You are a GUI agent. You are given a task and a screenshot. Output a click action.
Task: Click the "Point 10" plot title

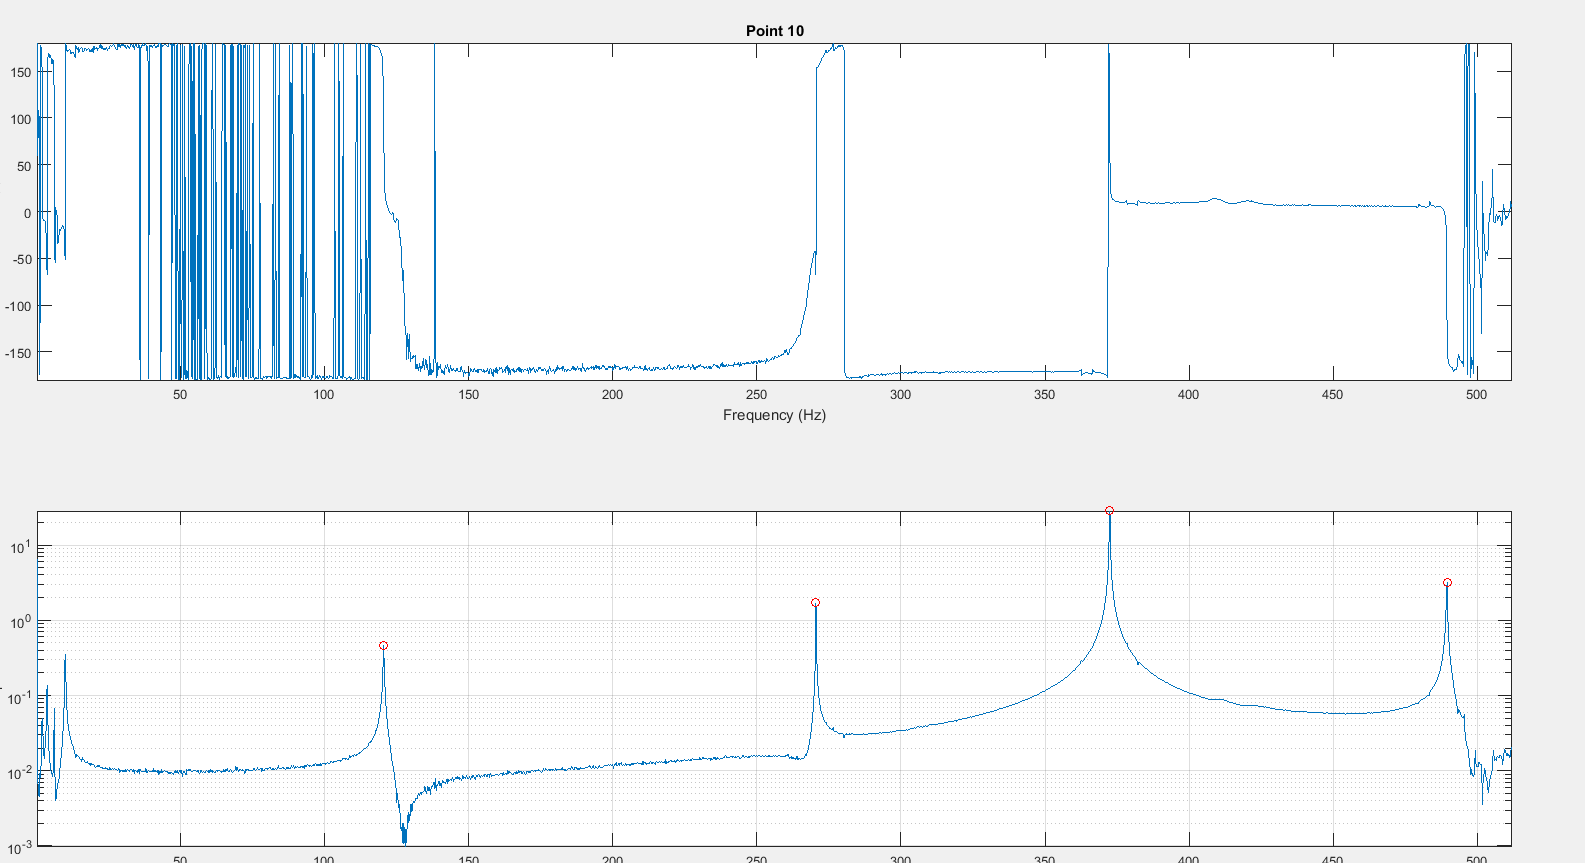tap(775, 31)
